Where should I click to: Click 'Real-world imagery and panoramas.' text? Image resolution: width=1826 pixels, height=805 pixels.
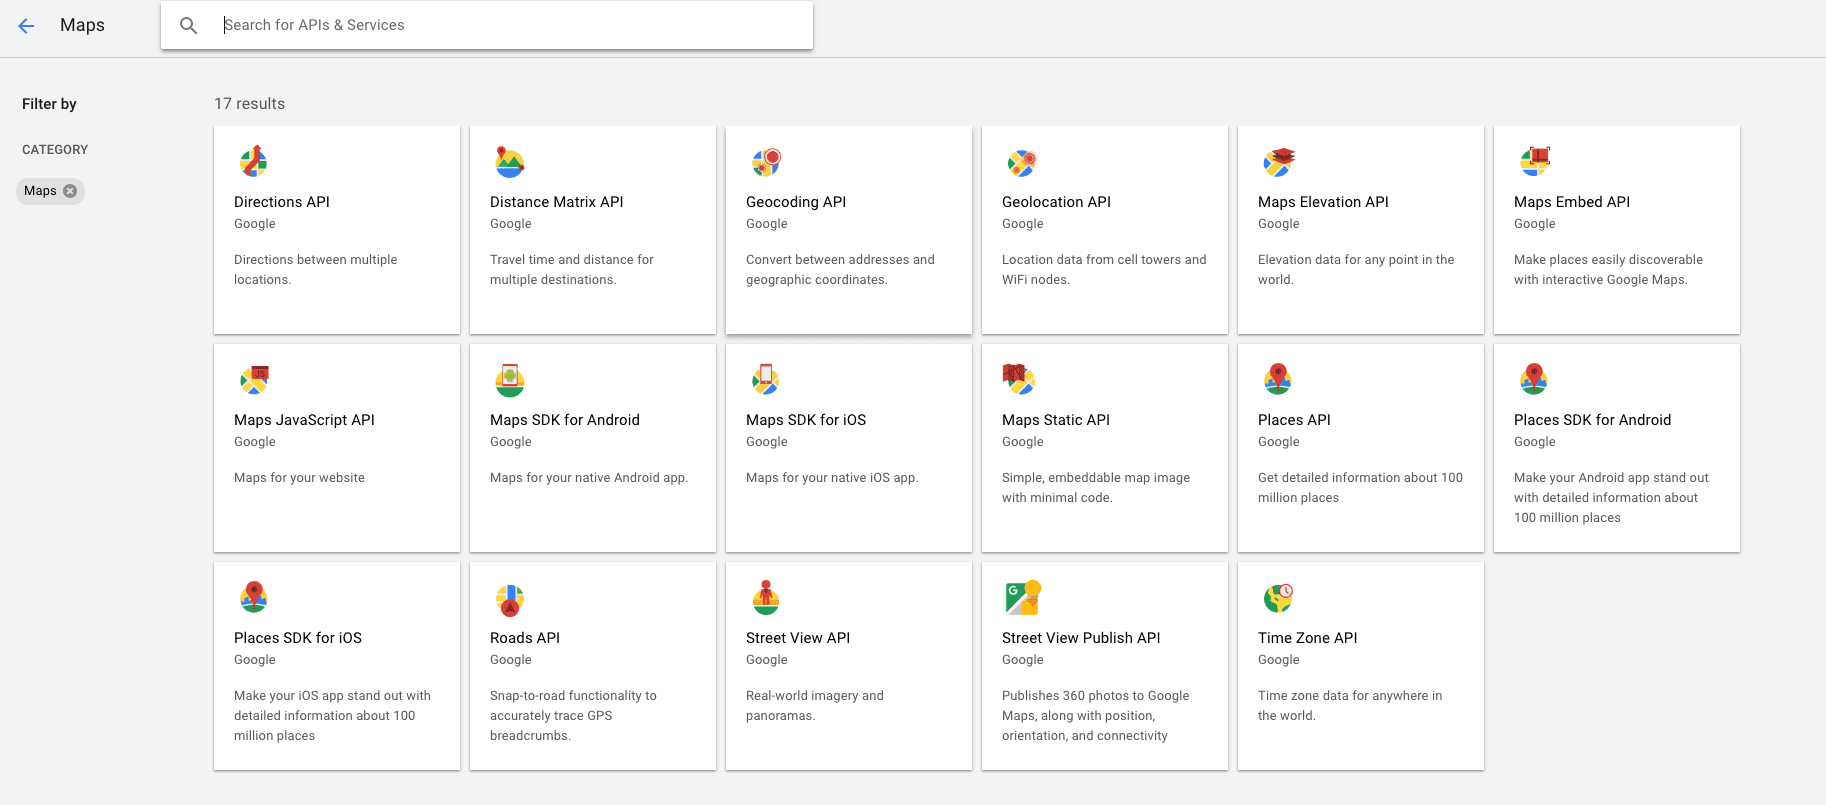815,706
